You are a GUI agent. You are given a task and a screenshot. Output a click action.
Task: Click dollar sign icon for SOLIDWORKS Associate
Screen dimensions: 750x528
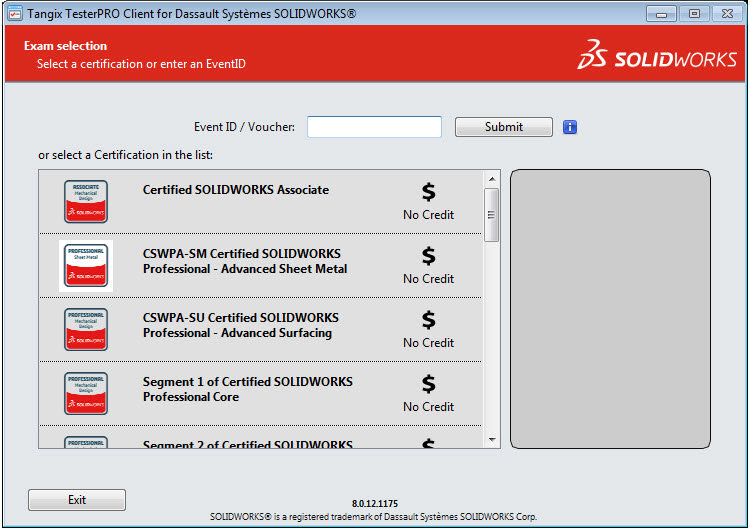coord(429,192)
